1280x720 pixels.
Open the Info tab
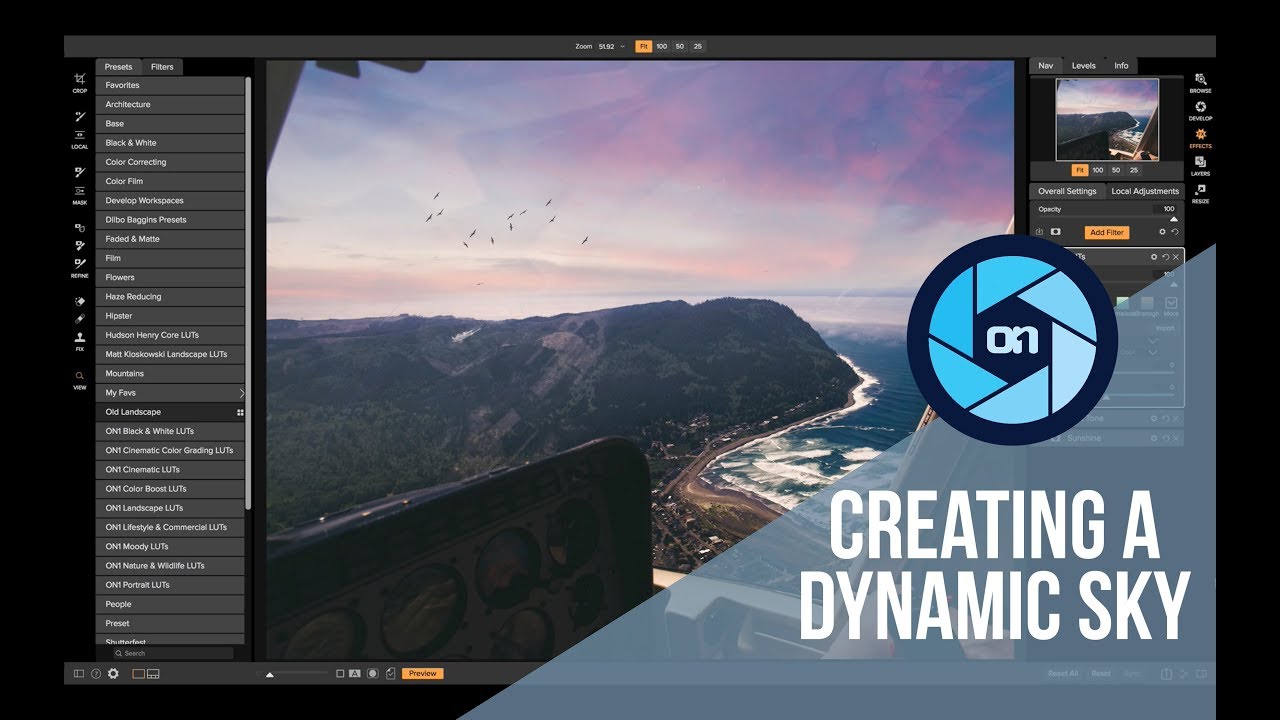(1121, 66)
